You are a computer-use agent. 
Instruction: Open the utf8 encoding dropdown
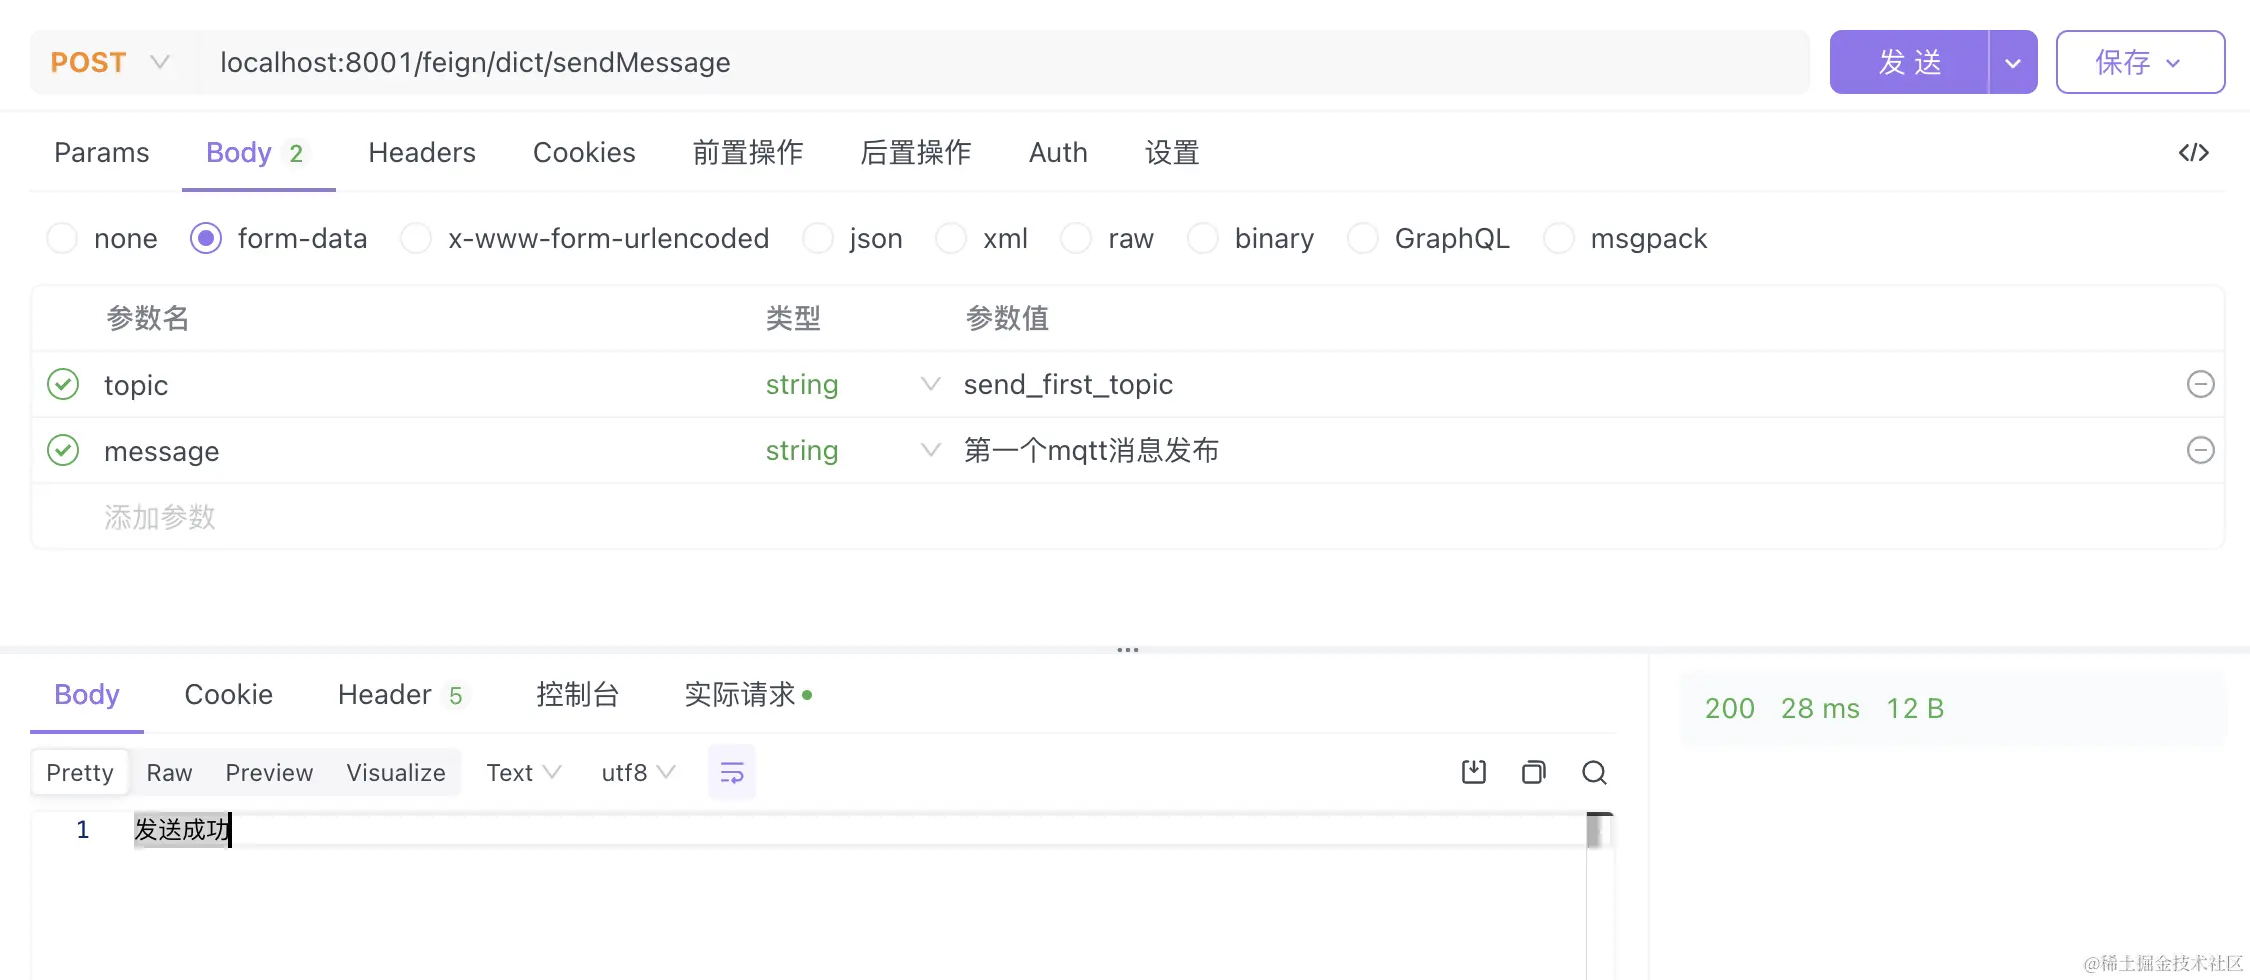[x=639, y=772]
